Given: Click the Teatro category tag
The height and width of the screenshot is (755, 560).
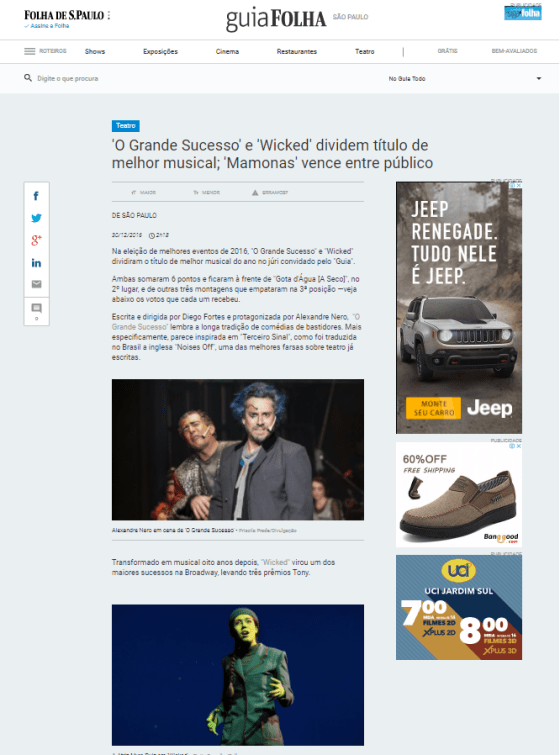Looking at the screenshot, I should click(x=126, y=126).
